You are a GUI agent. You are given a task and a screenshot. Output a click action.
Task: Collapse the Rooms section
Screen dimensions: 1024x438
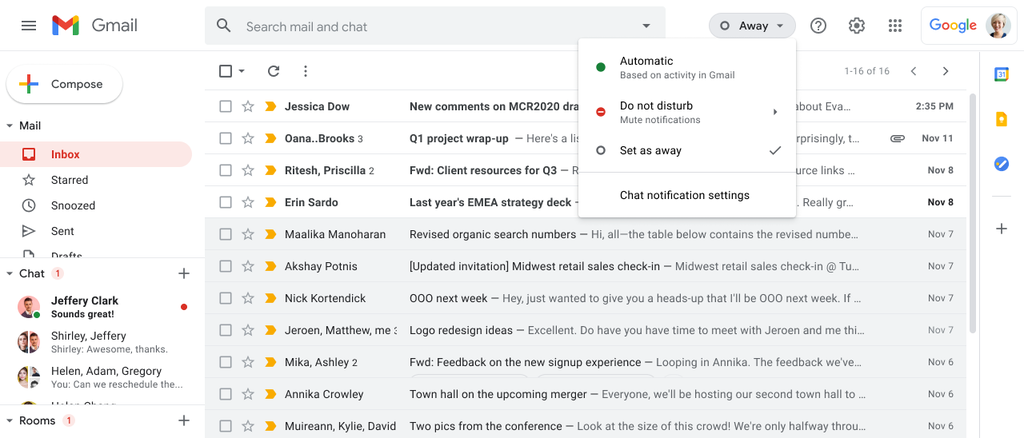9,420
